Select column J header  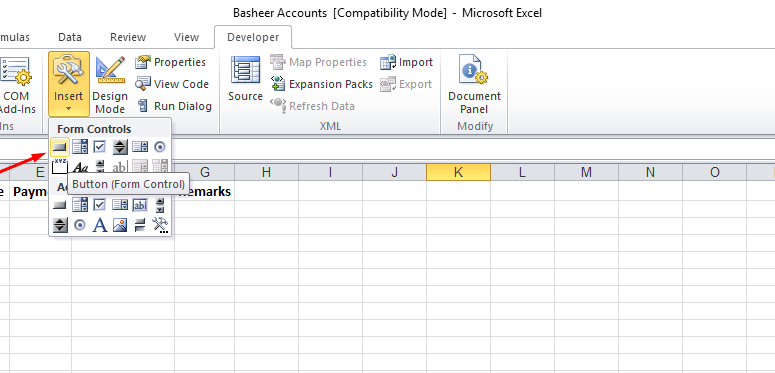pyautogui.click(x=394, y=172)
